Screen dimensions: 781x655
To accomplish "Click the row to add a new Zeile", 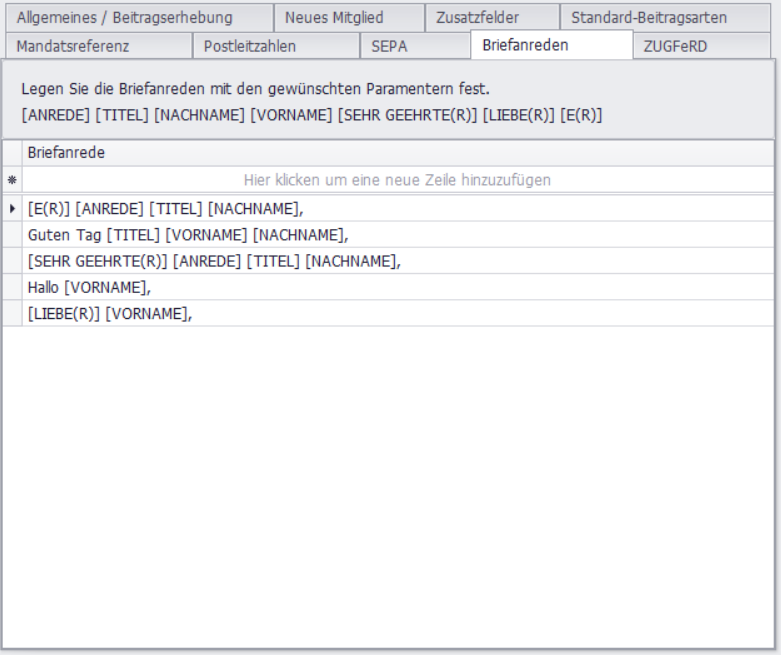I will (397, 180).
